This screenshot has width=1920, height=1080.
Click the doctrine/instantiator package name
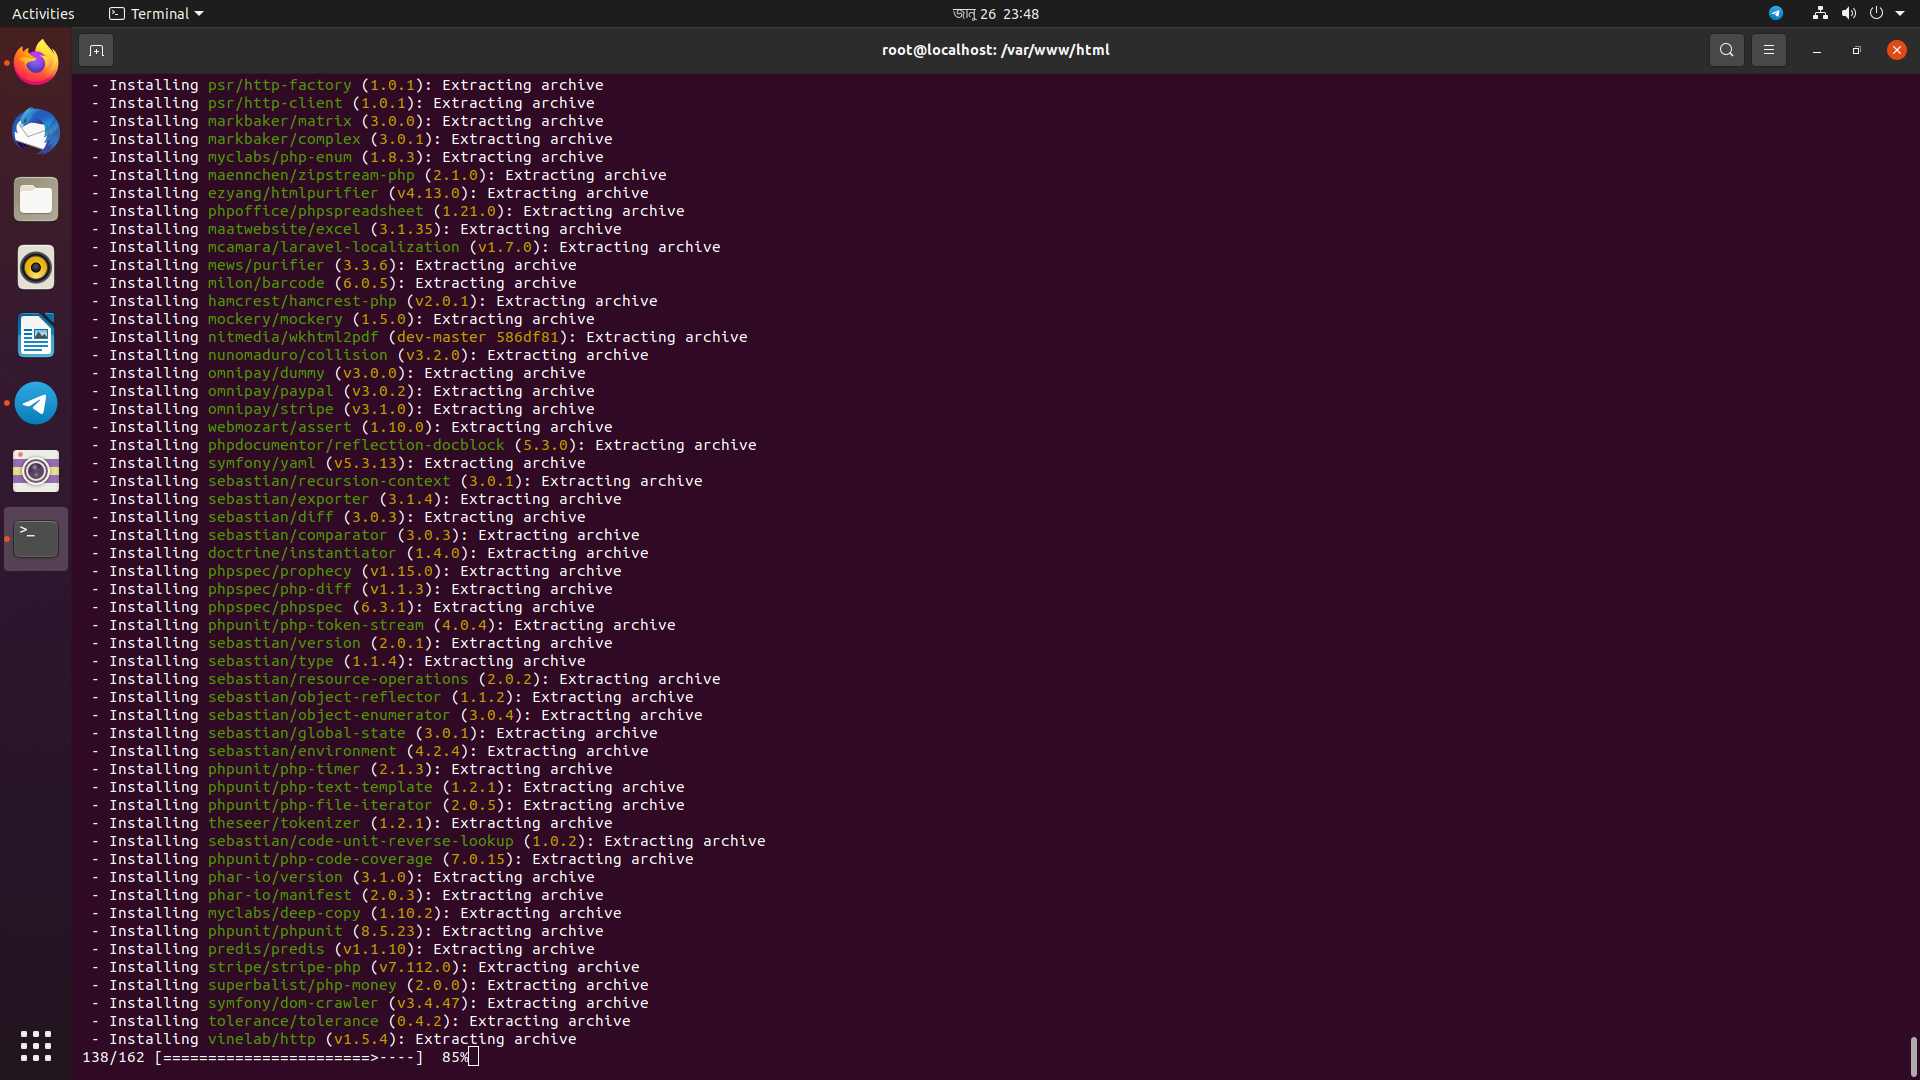(302, 553)
